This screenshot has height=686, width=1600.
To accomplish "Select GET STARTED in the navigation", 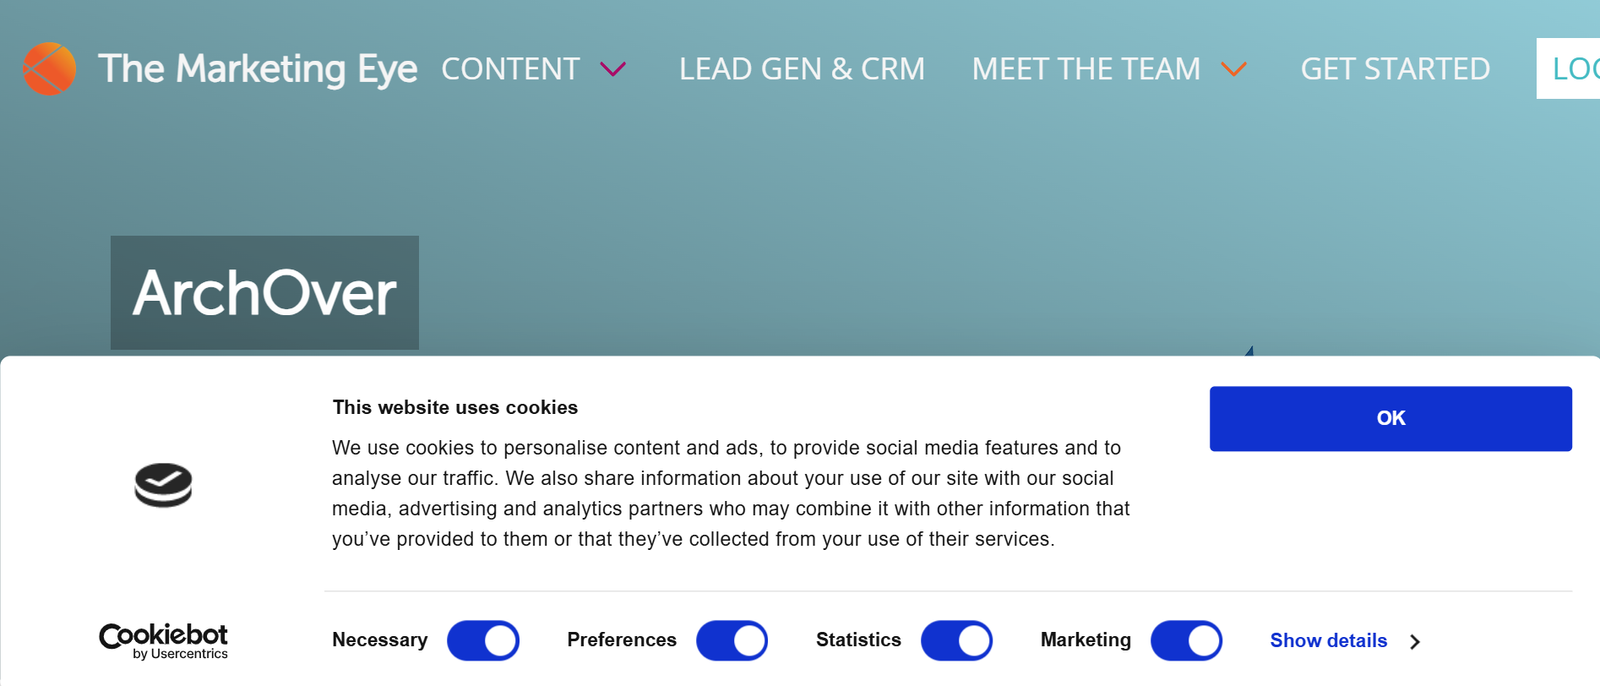I will click(x=1395, y=69).
